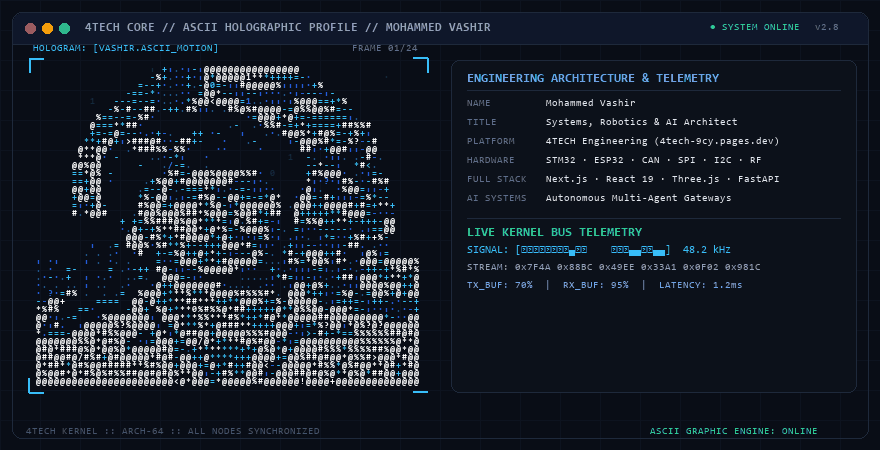Click the Engineering Architecture & Telemetry heading
Image resolution: width=880 pixels, height=450 pixels.
click(593, 78)
